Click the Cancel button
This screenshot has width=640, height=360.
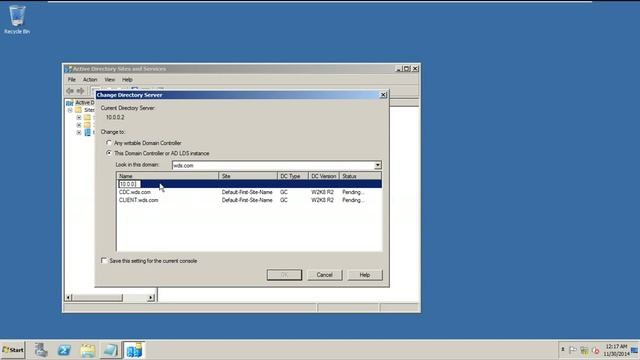(x=324, y=275)
